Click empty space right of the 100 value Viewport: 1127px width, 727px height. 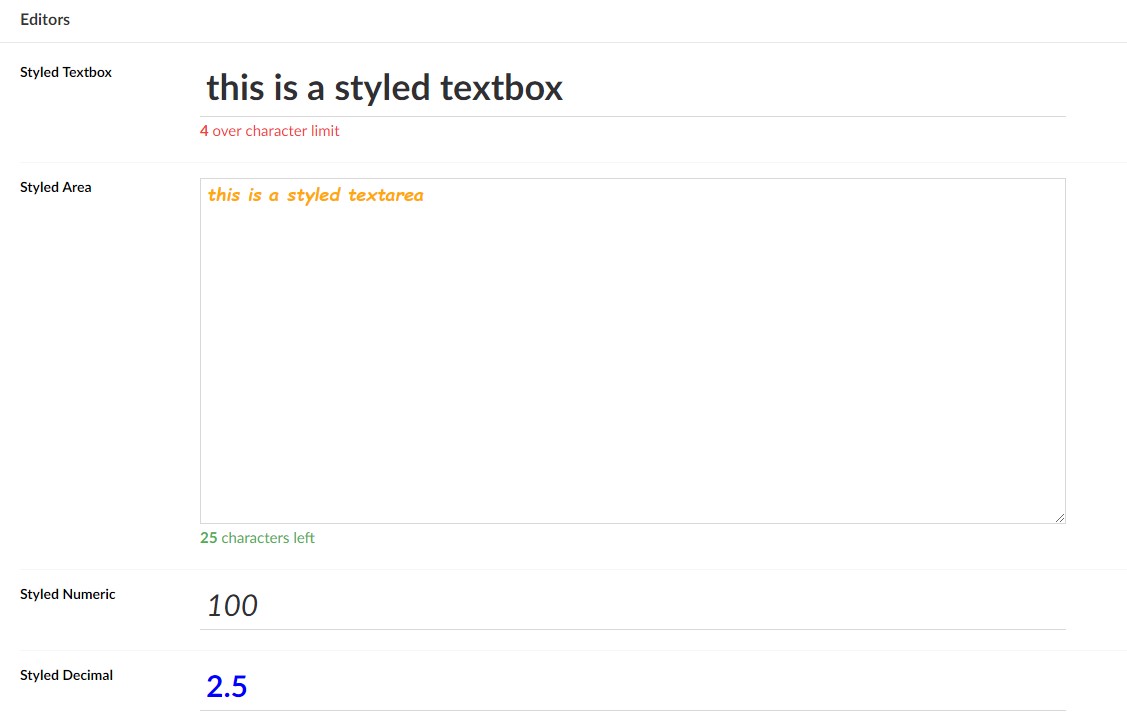tap(661, 605)
